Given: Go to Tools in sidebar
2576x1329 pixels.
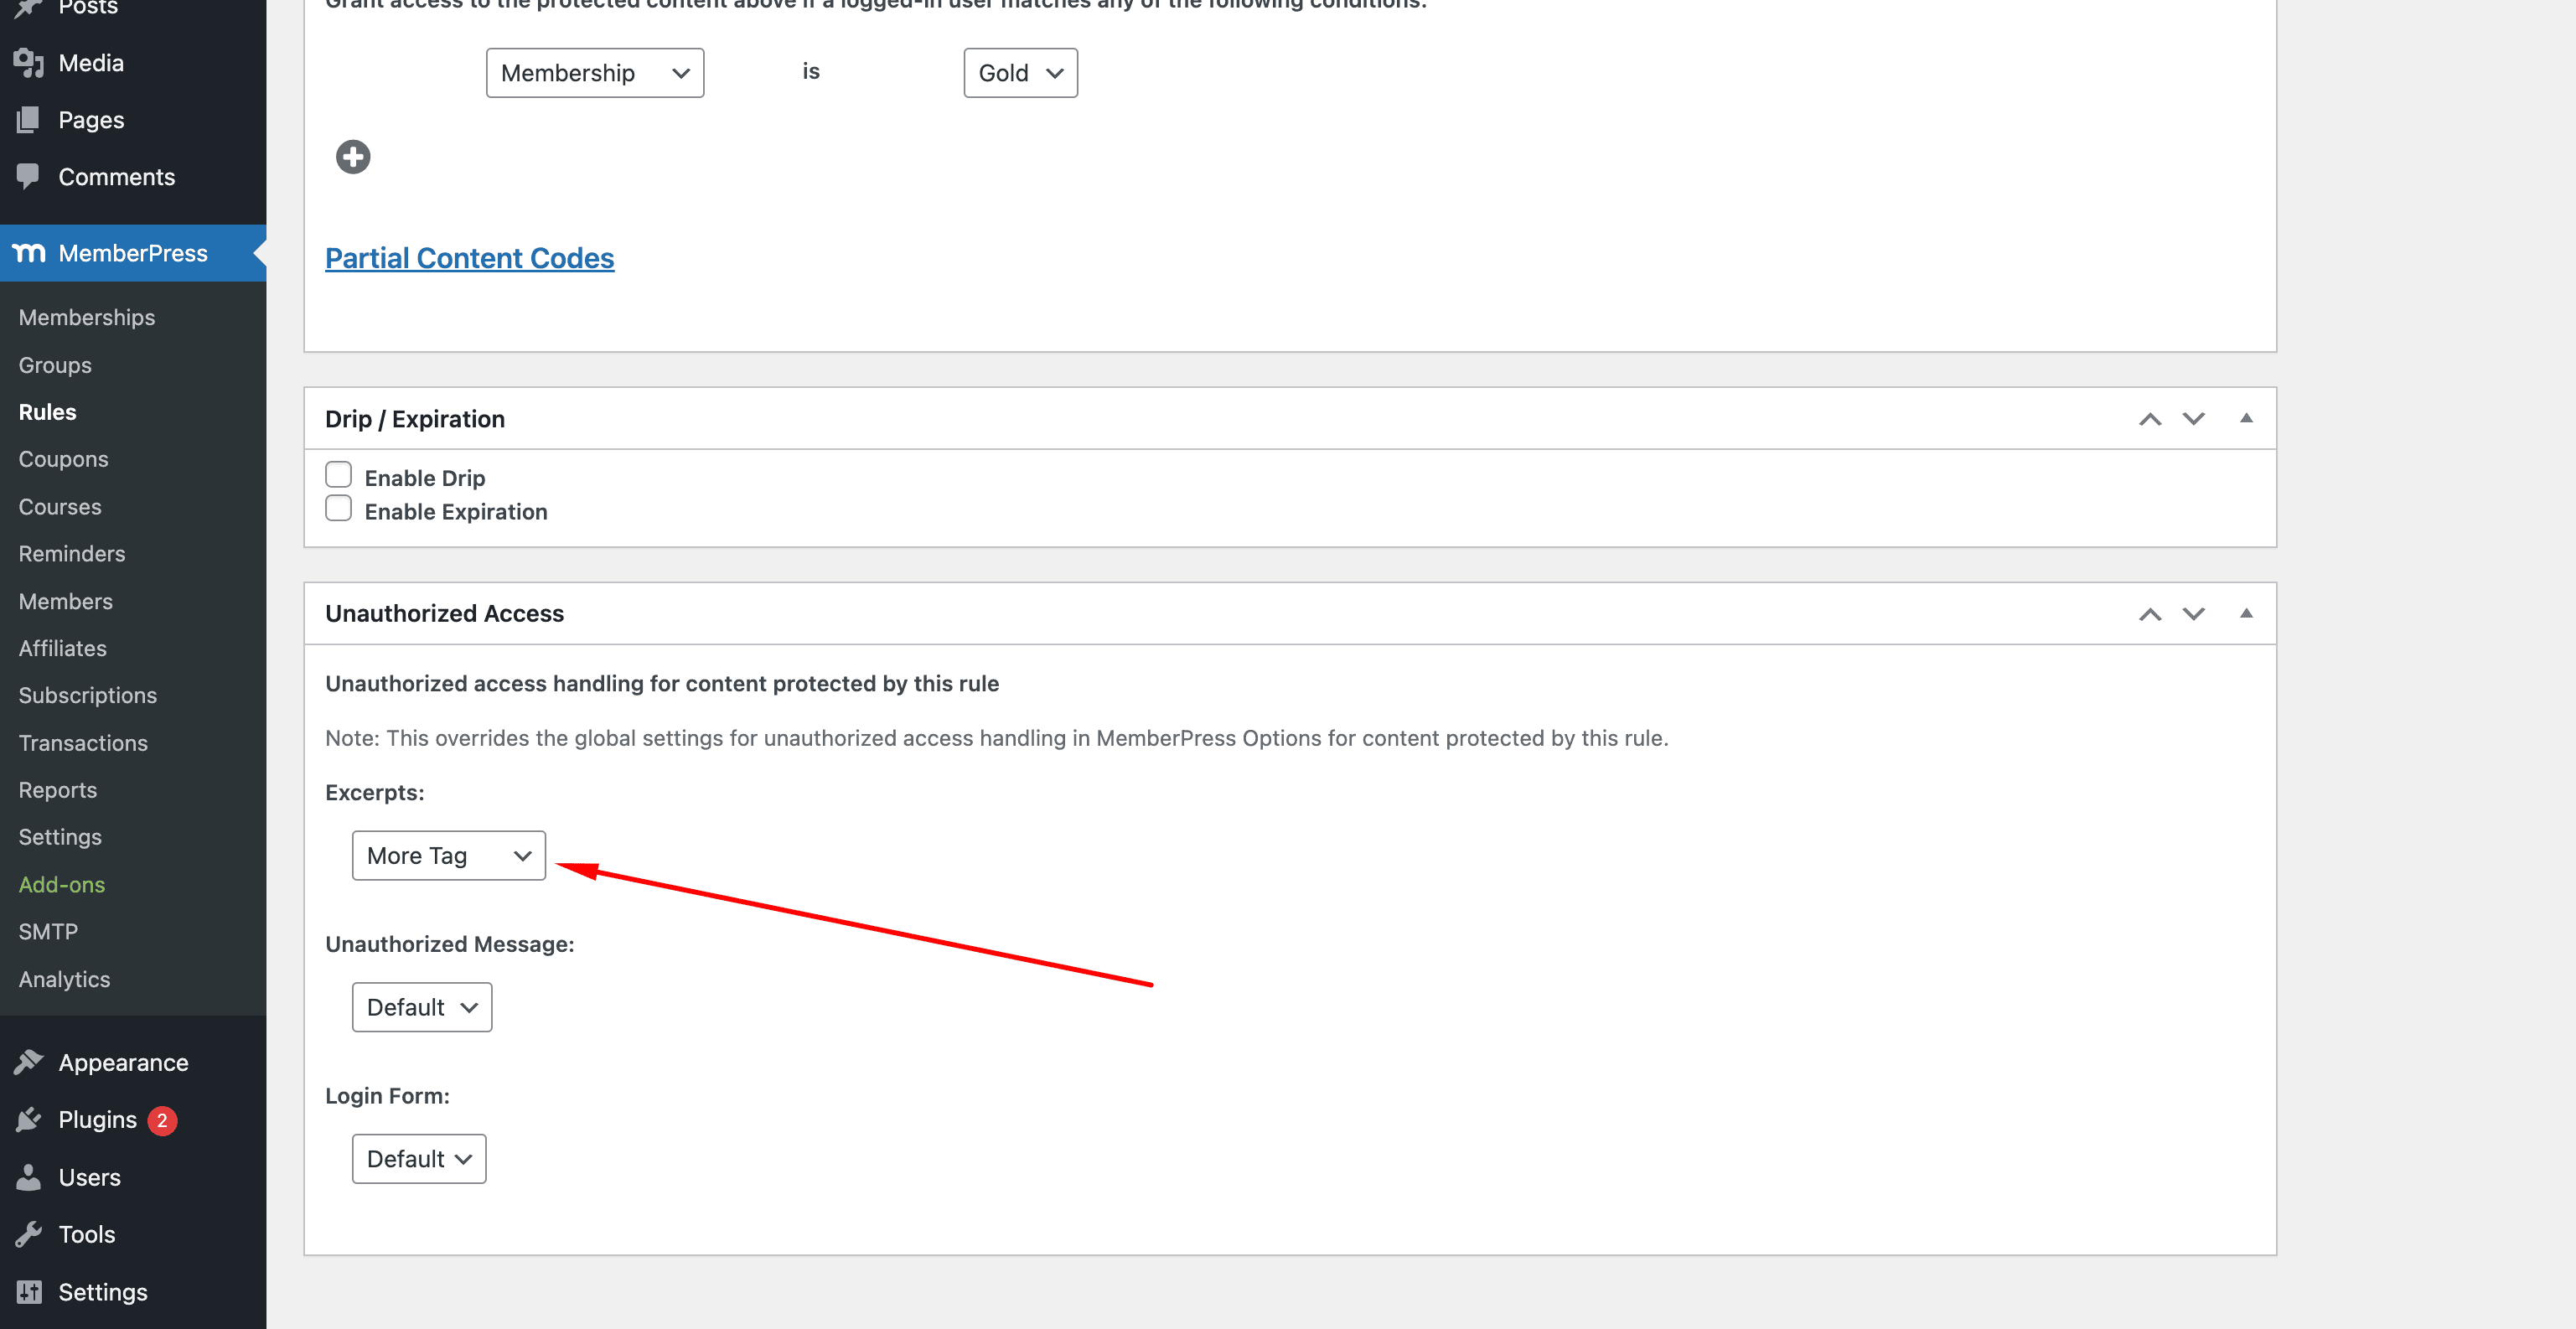Looking at the screenshot, I should tap(87, 1235).
